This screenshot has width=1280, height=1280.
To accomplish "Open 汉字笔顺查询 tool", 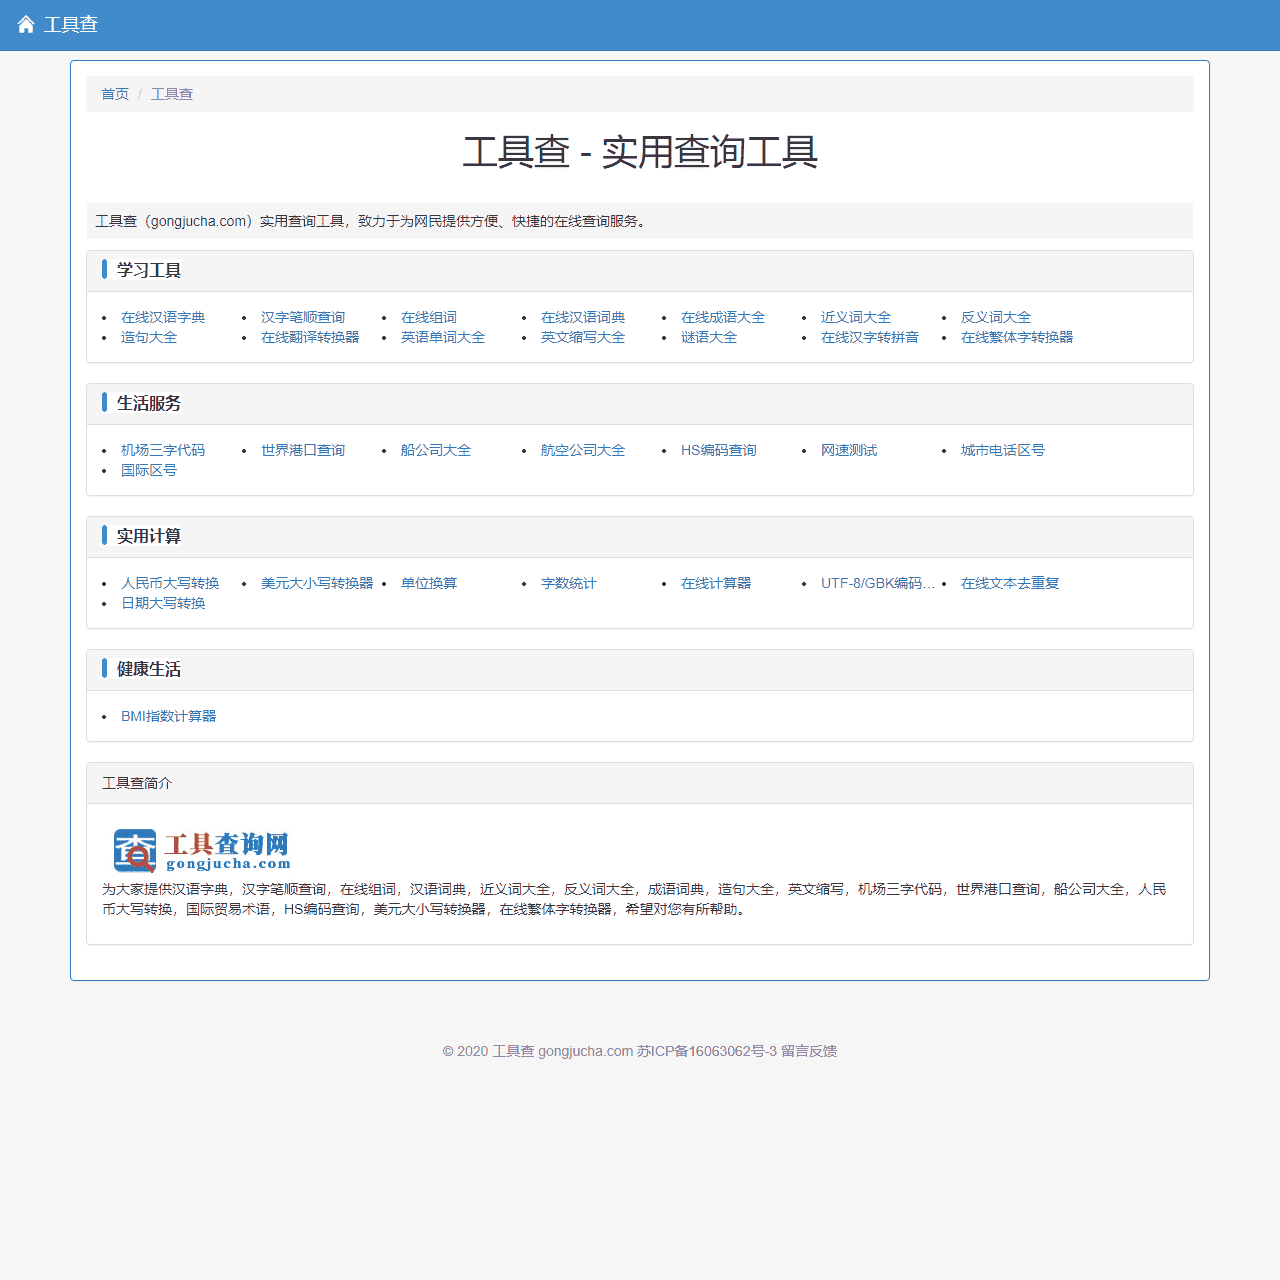I will [x=303, y=317].
